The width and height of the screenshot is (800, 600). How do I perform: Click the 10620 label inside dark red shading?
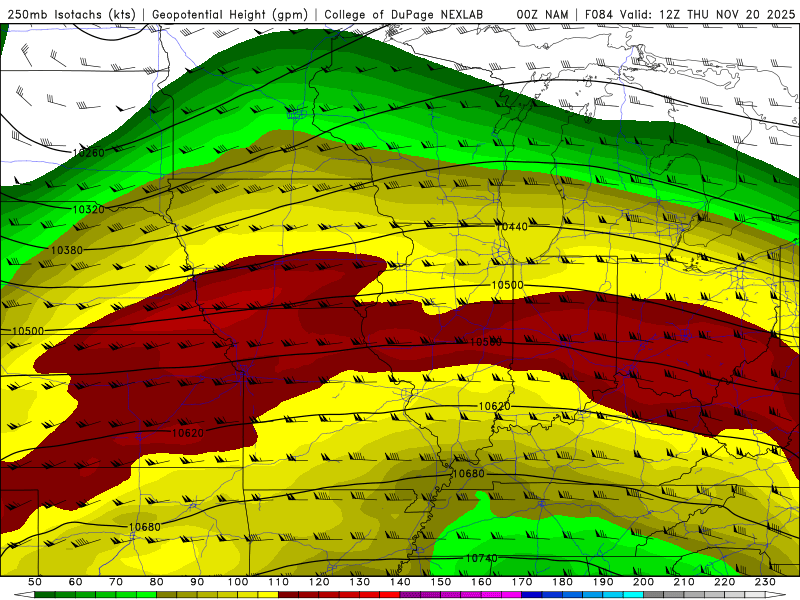click(x=188, y=433)
